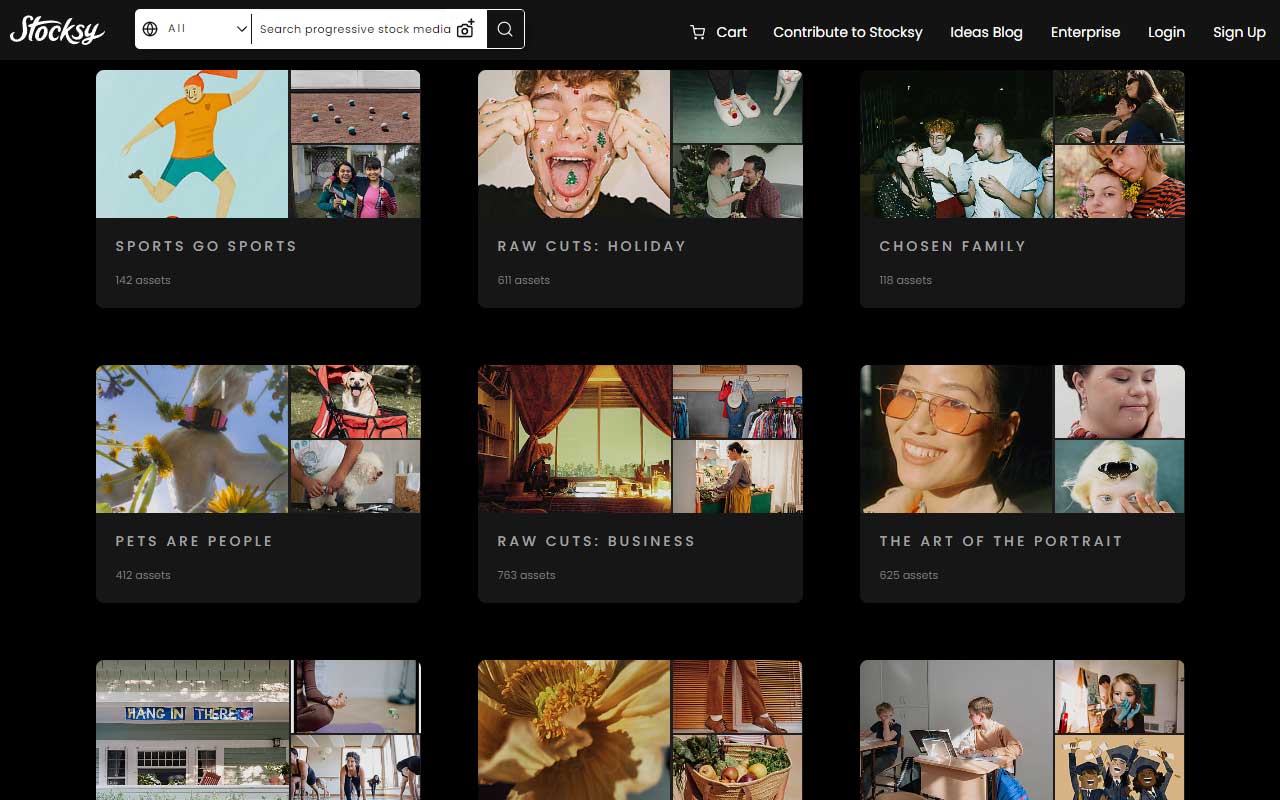Open the 'Raw Cuts: Holiday' gallery
Viewport: 1280px width, 800px height.
tap(592, 246)
